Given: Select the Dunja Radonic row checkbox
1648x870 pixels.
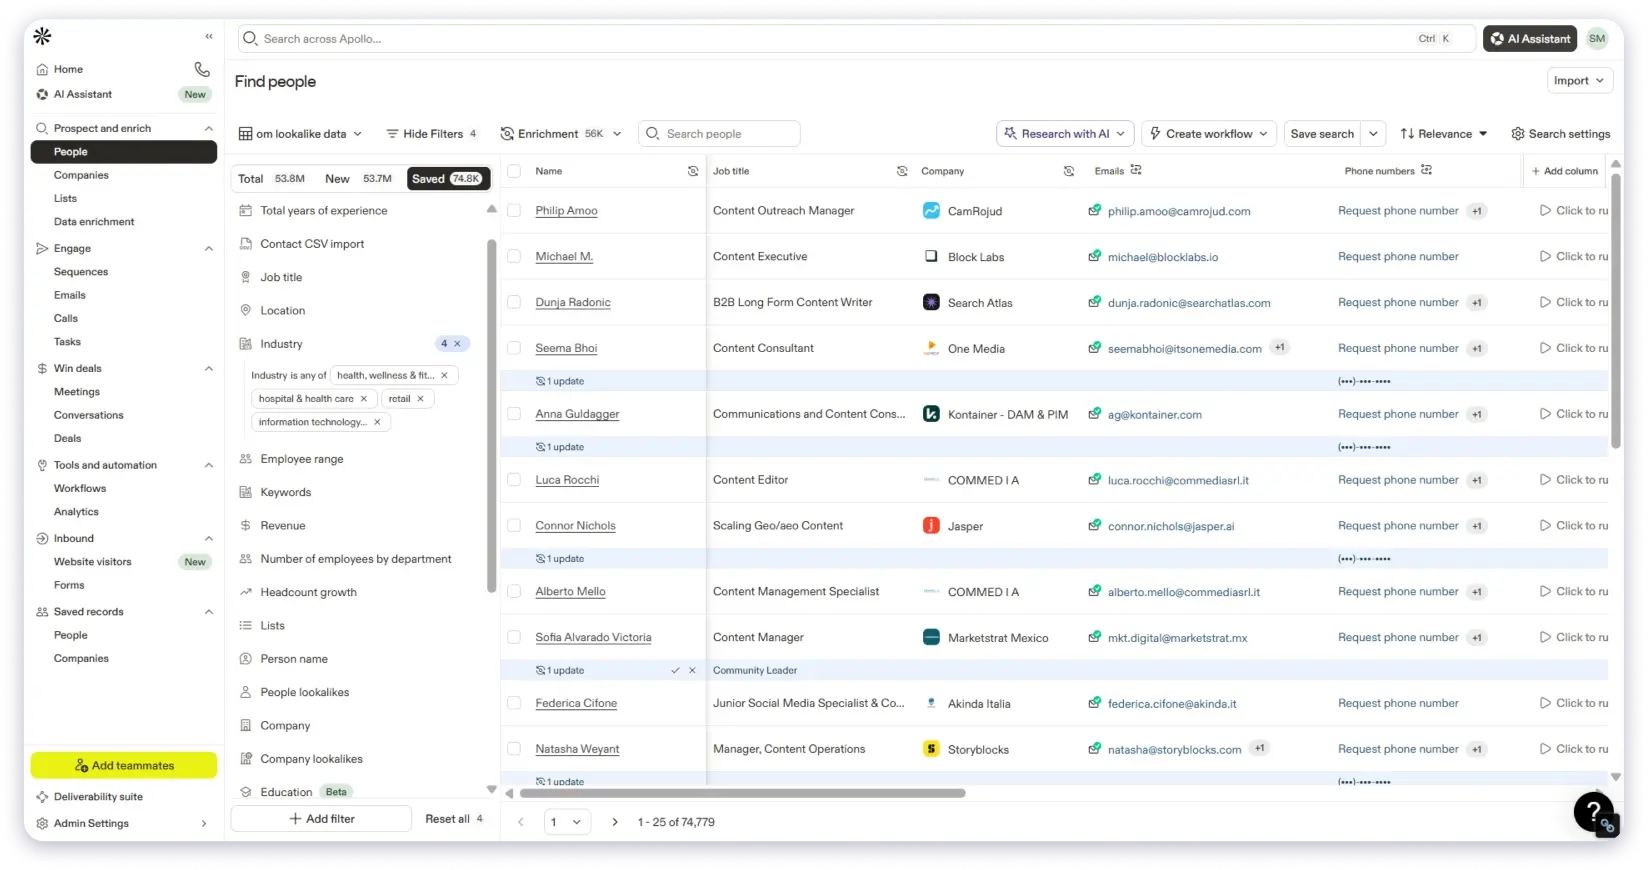Looking at the screenshot, I should pos(514,302).
